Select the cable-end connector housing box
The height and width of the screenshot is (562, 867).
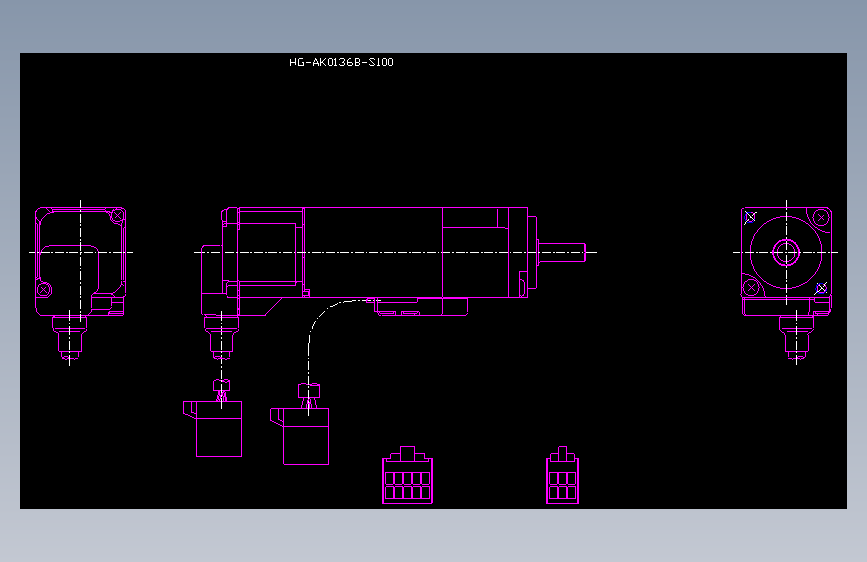click(x=300, y=436)
